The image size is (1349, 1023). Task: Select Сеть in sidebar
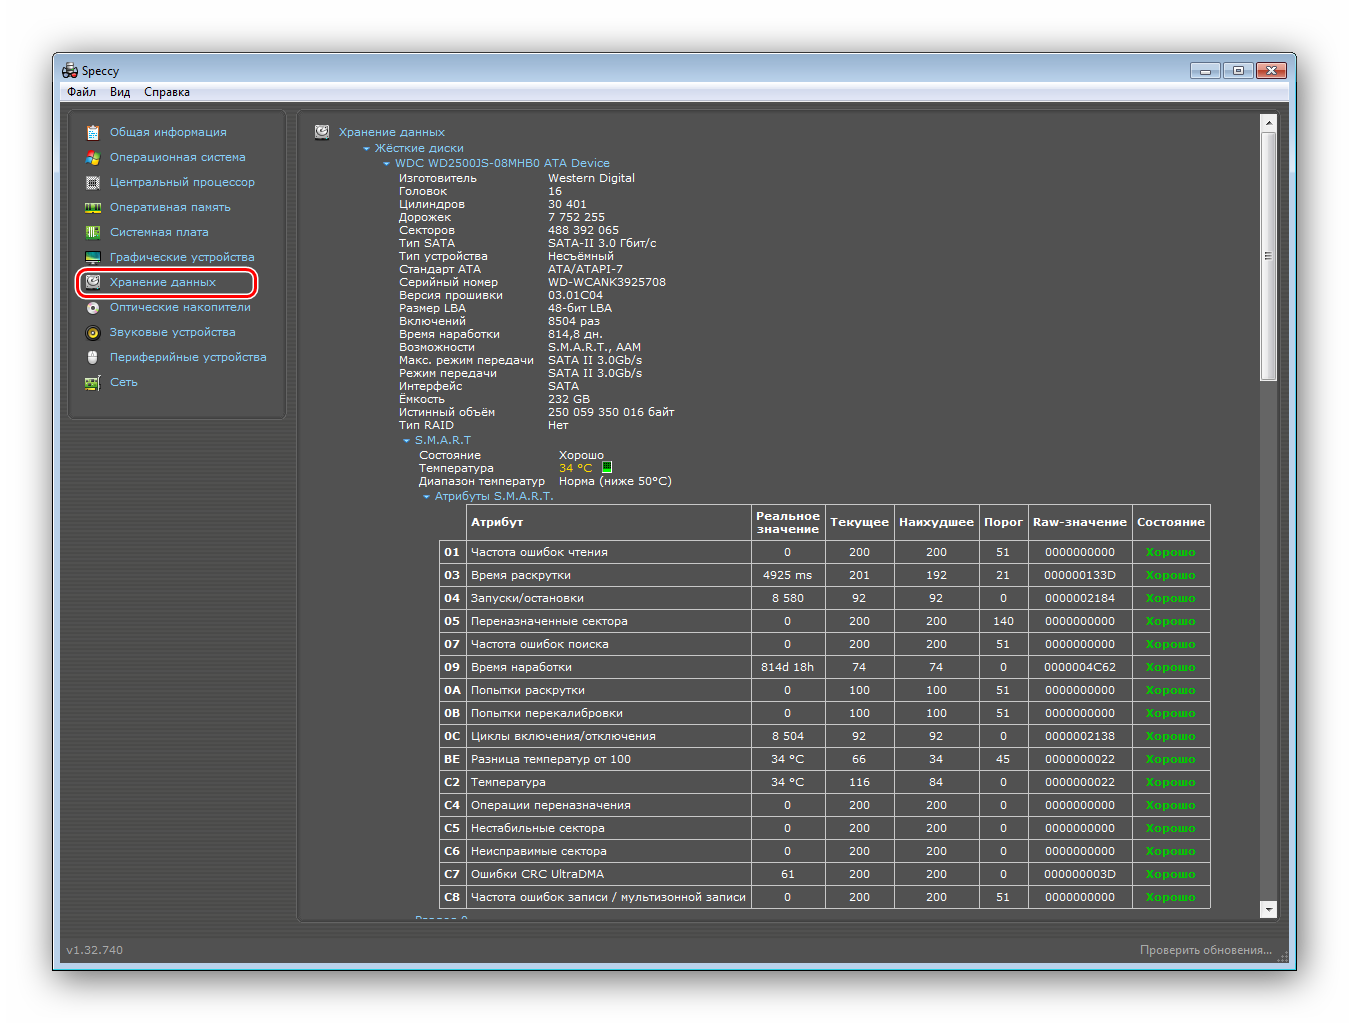click(x=124, y=382)
